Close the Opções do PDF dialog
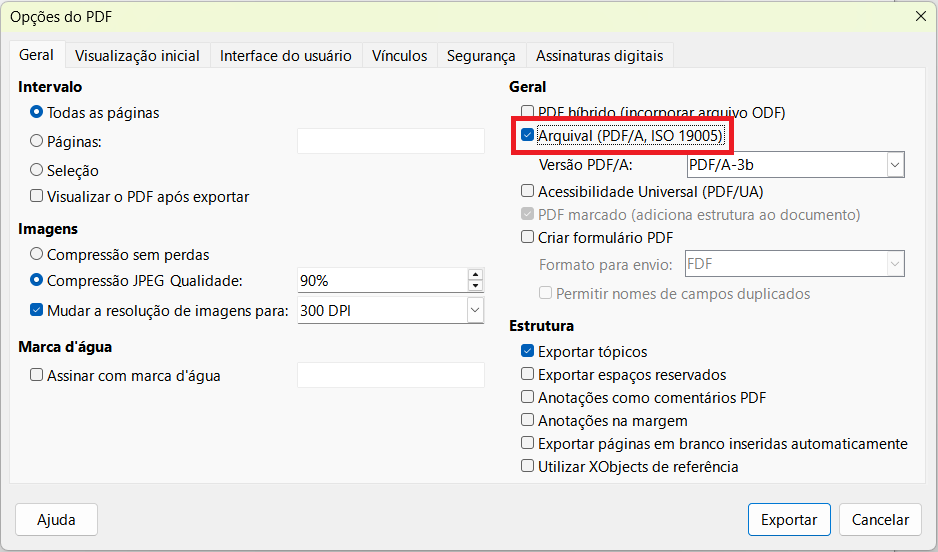Viewport: 938px width, 552px height. pyautogui.click(x=920, y=15)
